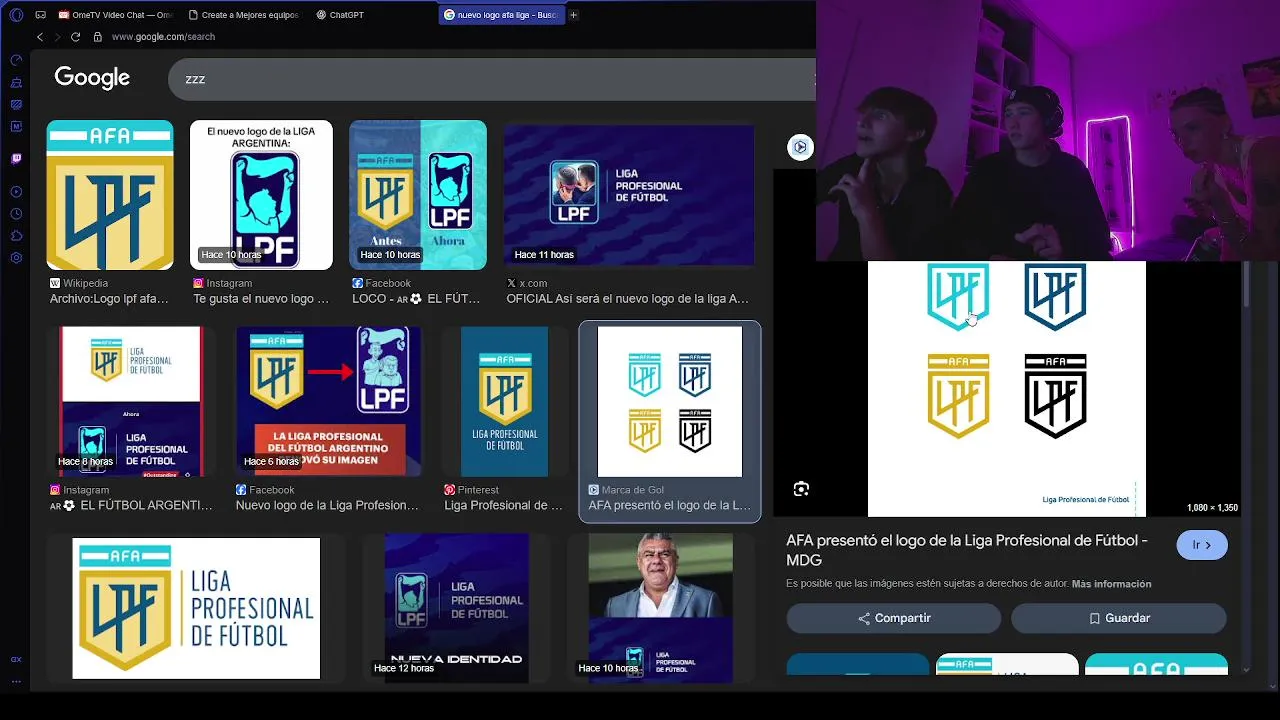Click the Hace 12 horas label
Viewport: 1280px width, 720px height.
pos(404,668)
